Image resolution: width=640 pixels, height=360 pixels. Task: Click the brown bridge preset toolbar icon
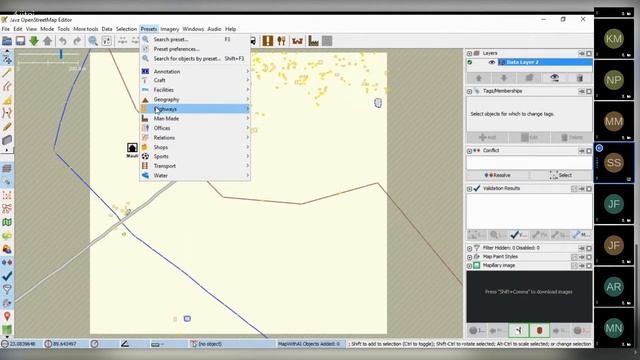coord(298,41)
